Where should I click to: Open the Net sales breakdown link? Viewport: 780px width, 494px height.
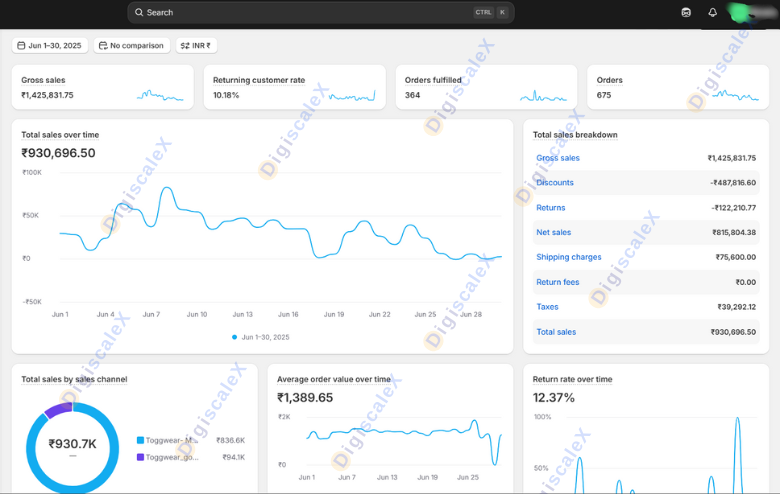tap(554, 232)
